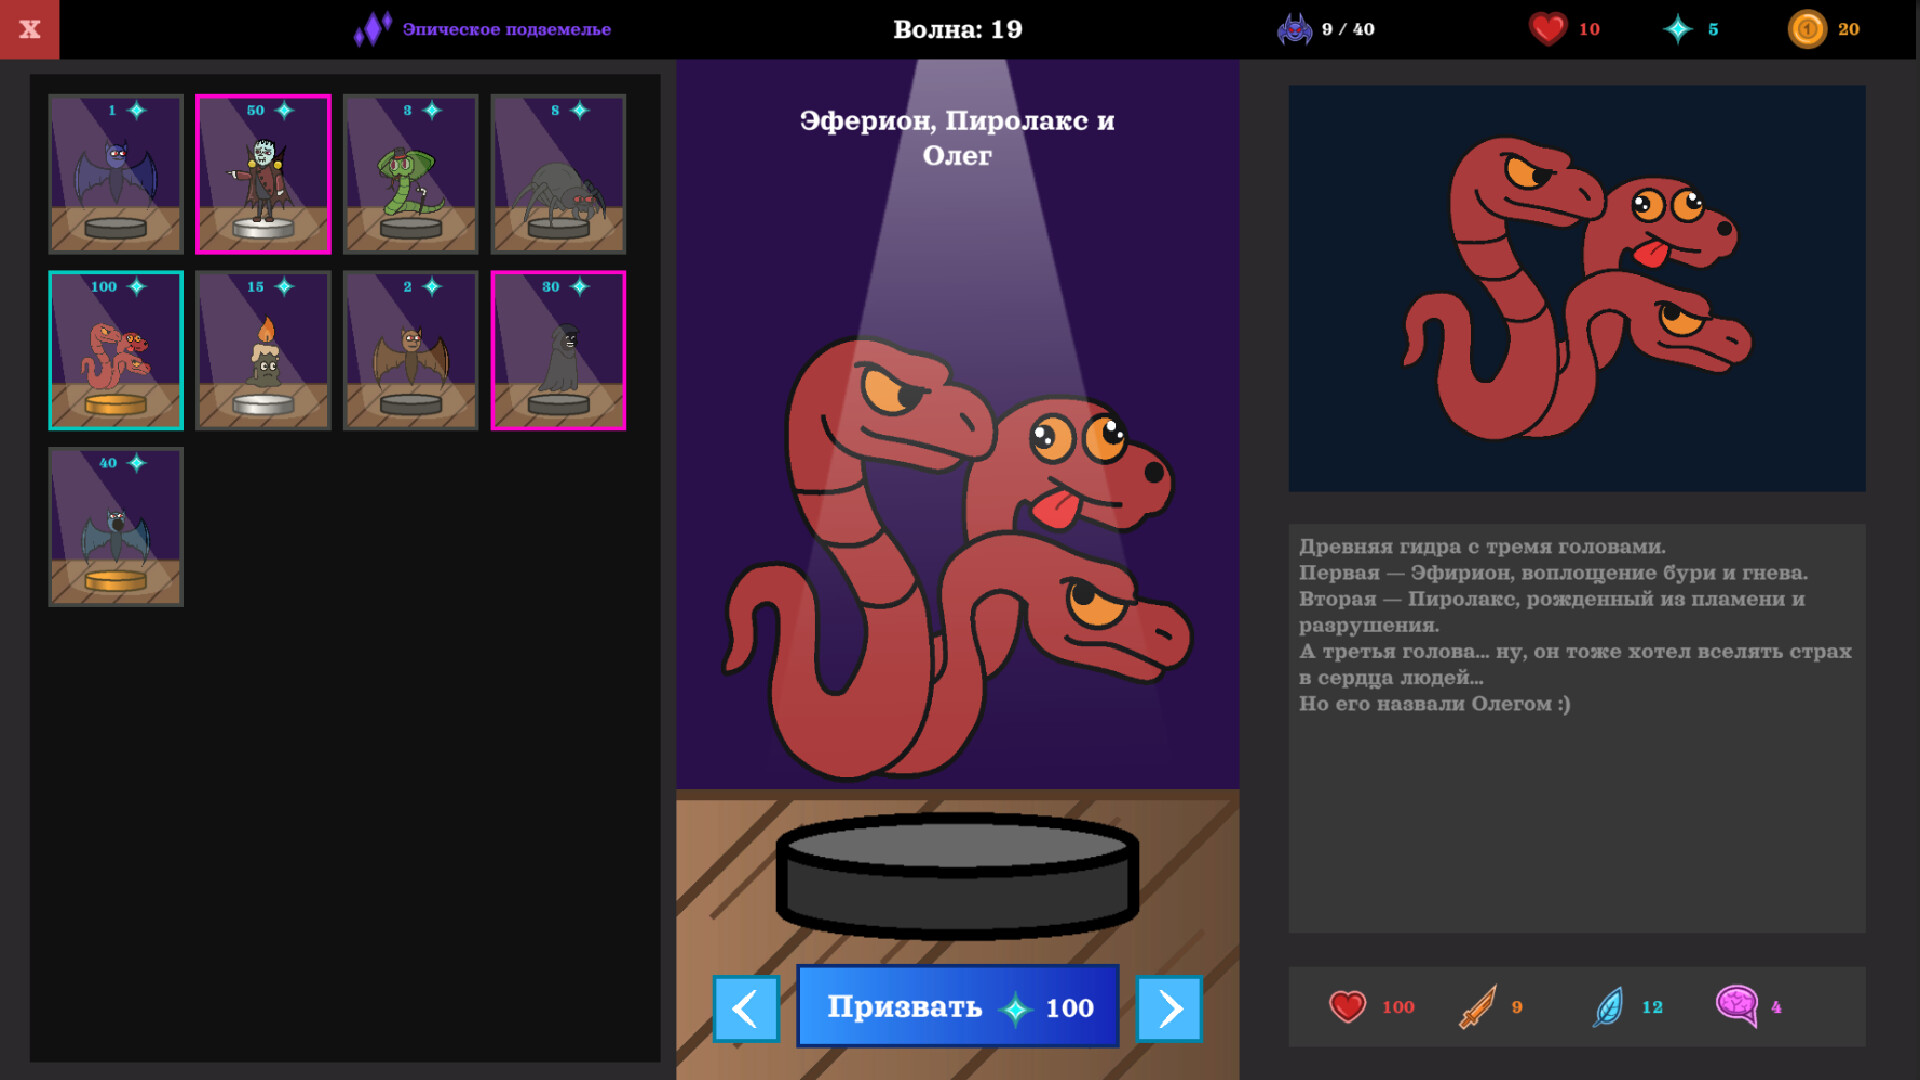Select the blue bat card costing 1
Screen dimensions: 1920x1080
[116, 174]
